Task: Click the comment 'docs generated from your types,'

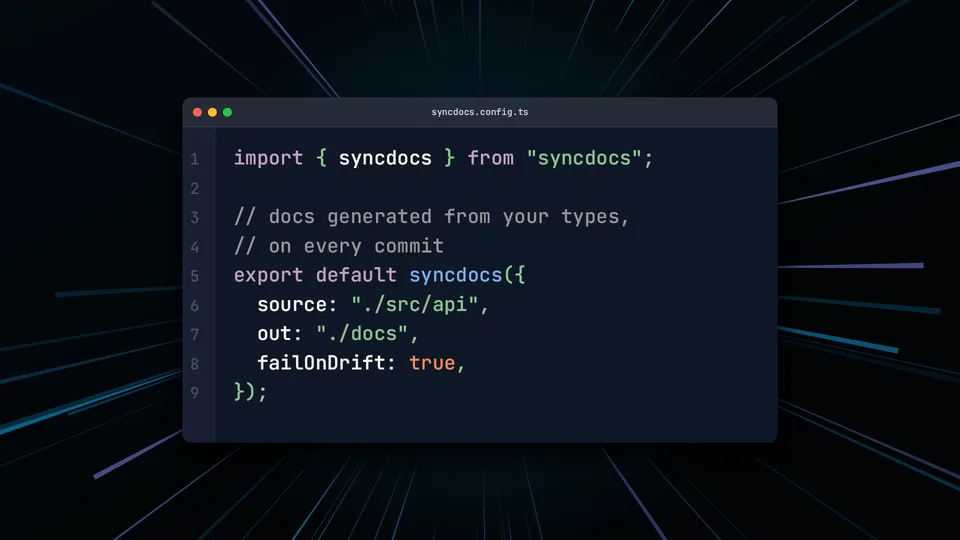Action: tap(432, 217)
